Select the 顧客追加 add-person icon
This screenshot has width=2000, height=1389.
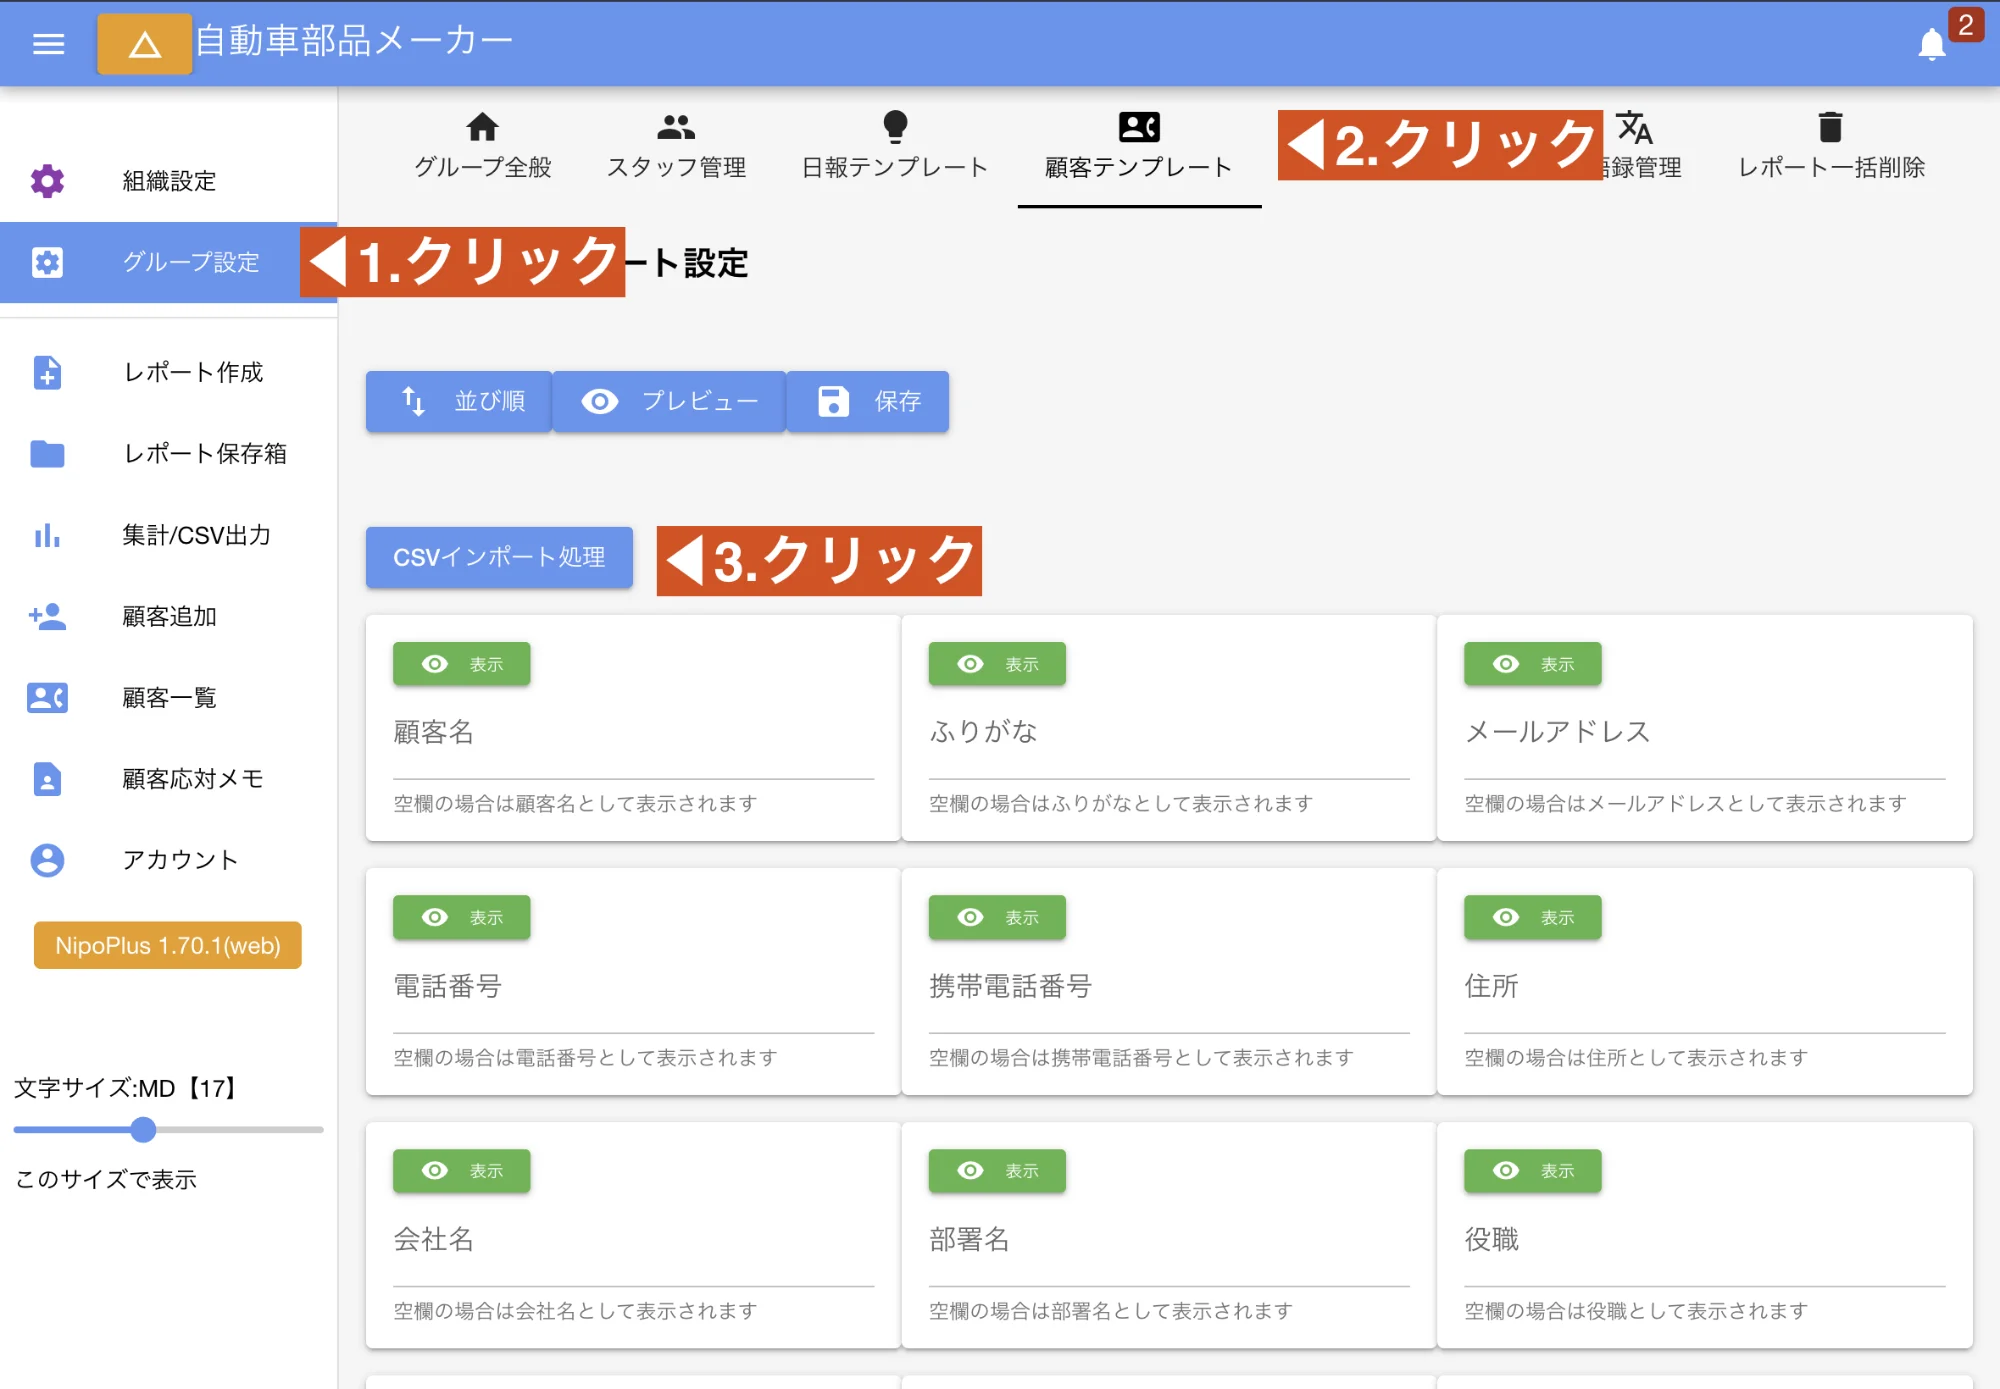pyautogui.click(x=46, y=617)
